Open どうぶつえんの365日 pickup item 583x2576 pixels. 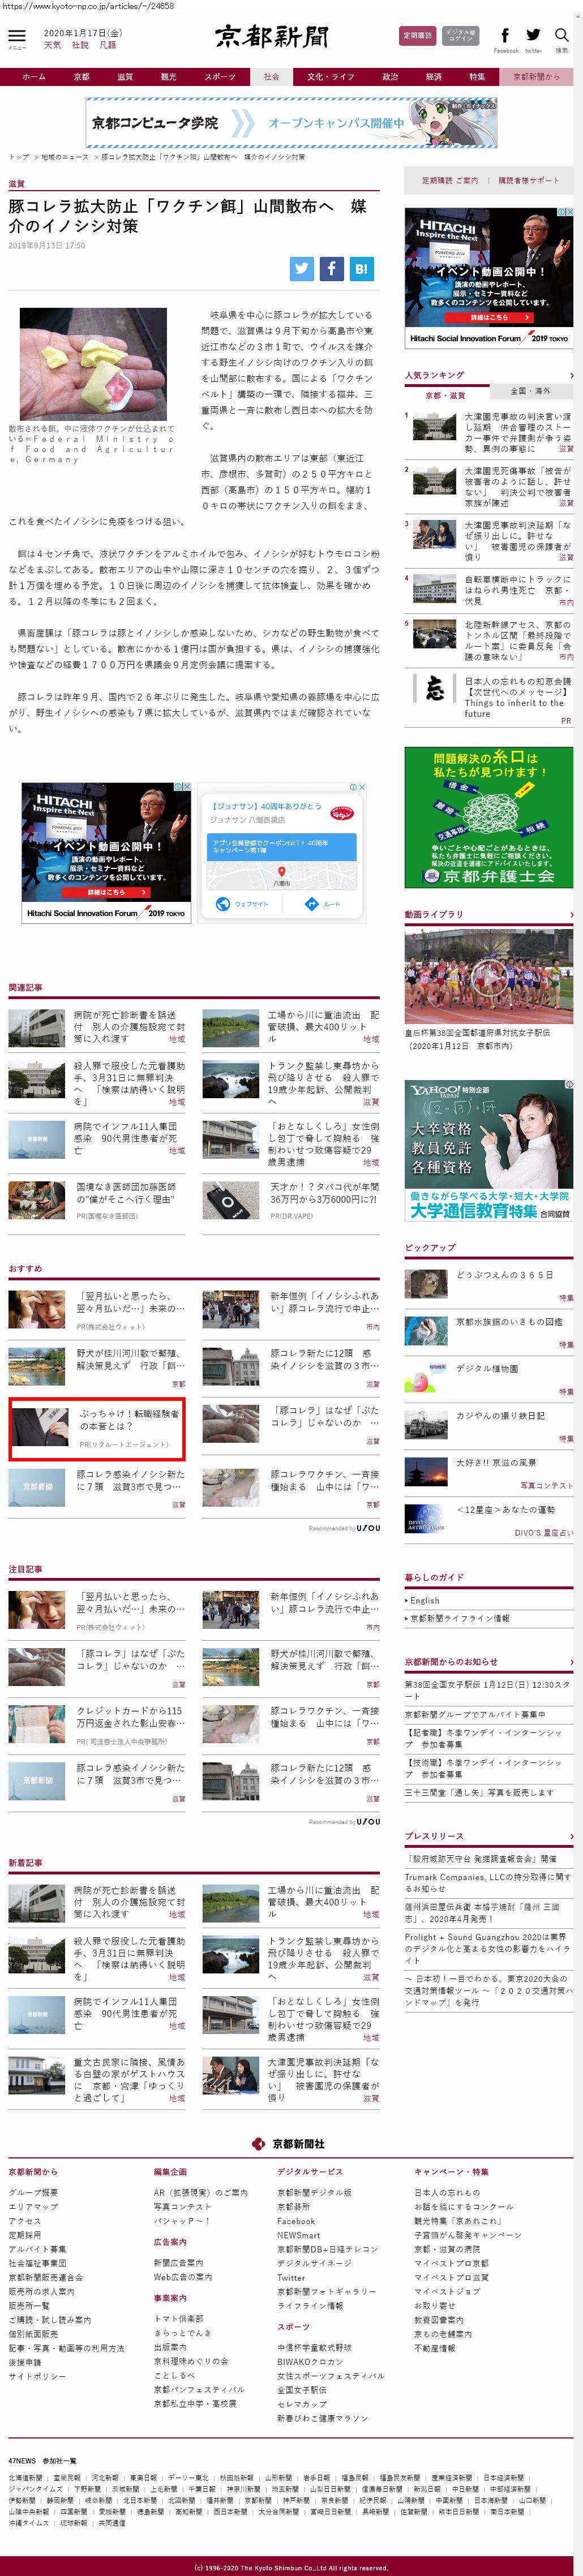click(x=504, y=1275)
